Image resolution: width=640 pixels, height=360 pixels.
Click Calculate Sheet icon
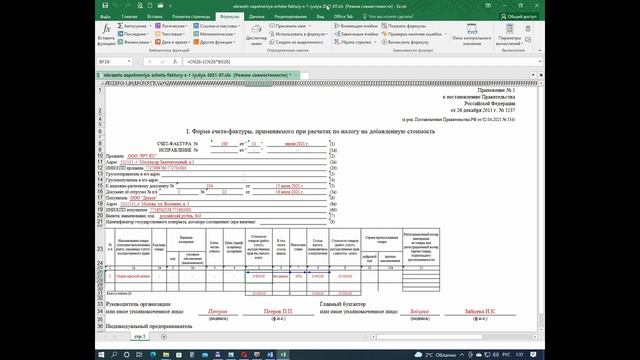(x=528, y=40)
